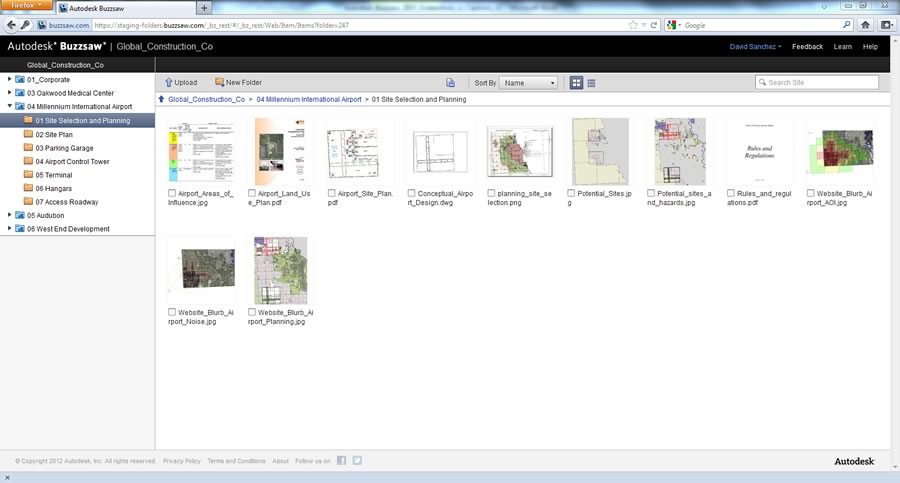Click the browser reload icon

(x=653, y=25)
